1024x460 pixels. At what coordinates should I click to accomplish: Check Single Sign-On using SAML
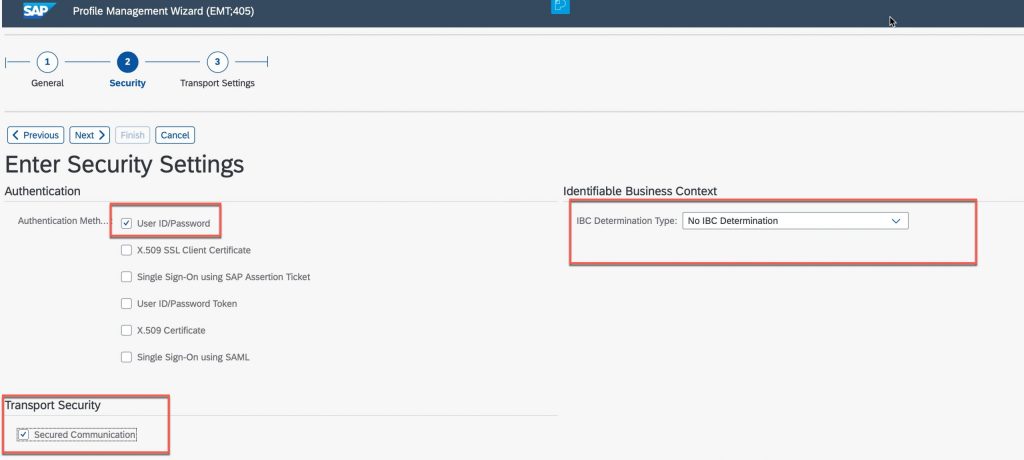point(127,357)
